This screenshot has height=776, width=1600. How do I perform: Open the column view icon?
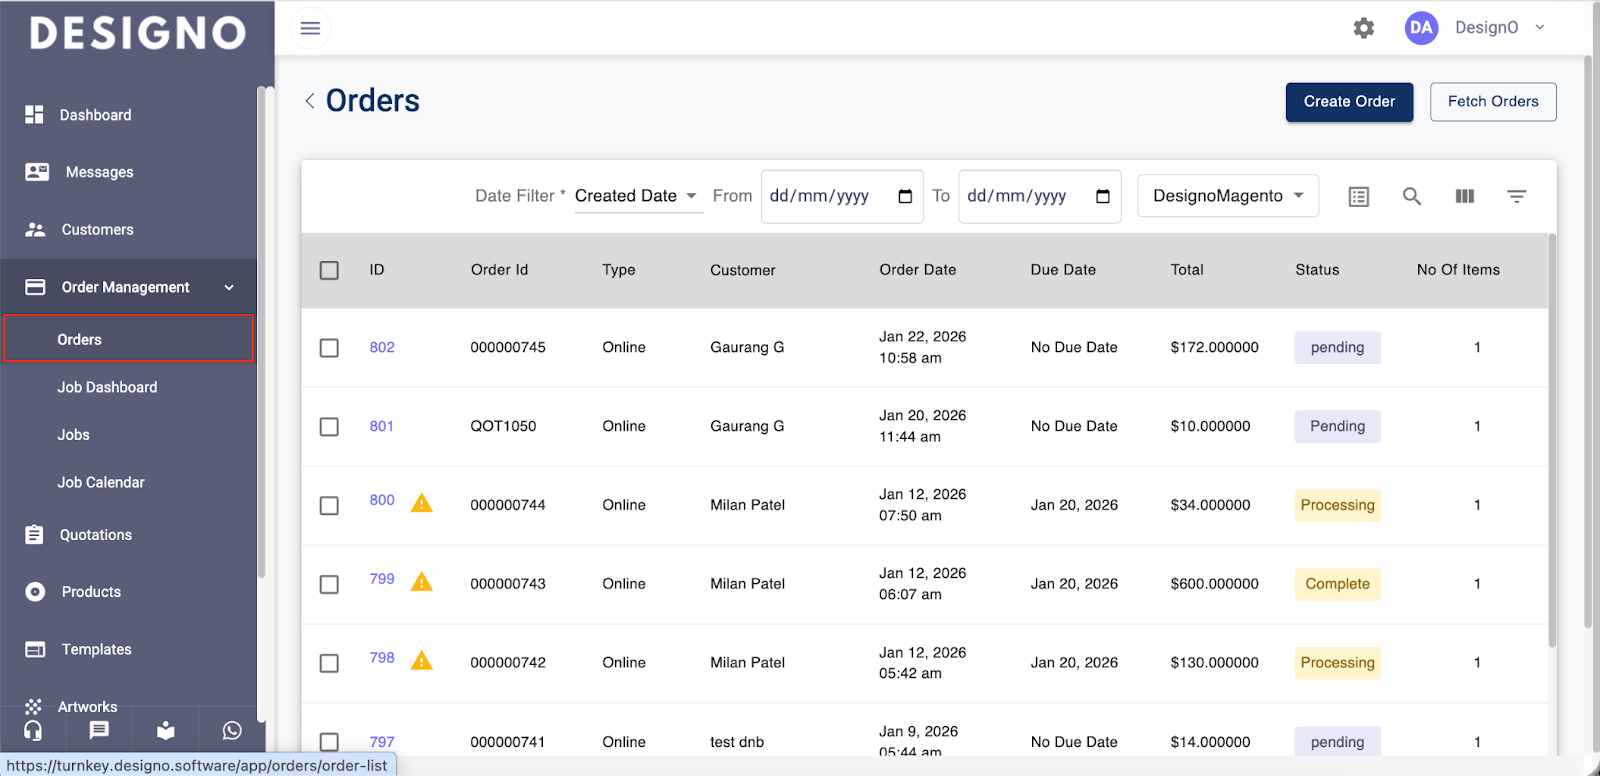(1464, 196)
